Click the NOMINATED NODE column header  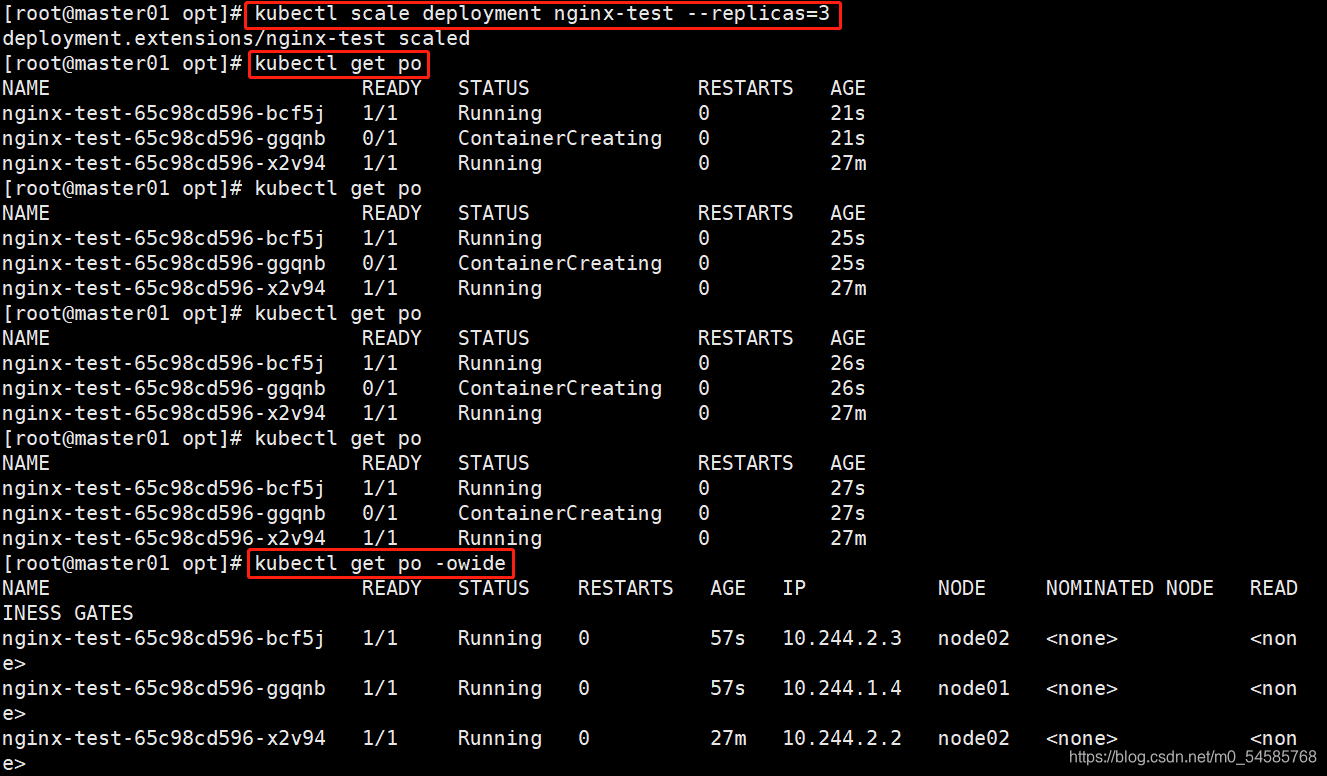click(x=1130, y=588)
